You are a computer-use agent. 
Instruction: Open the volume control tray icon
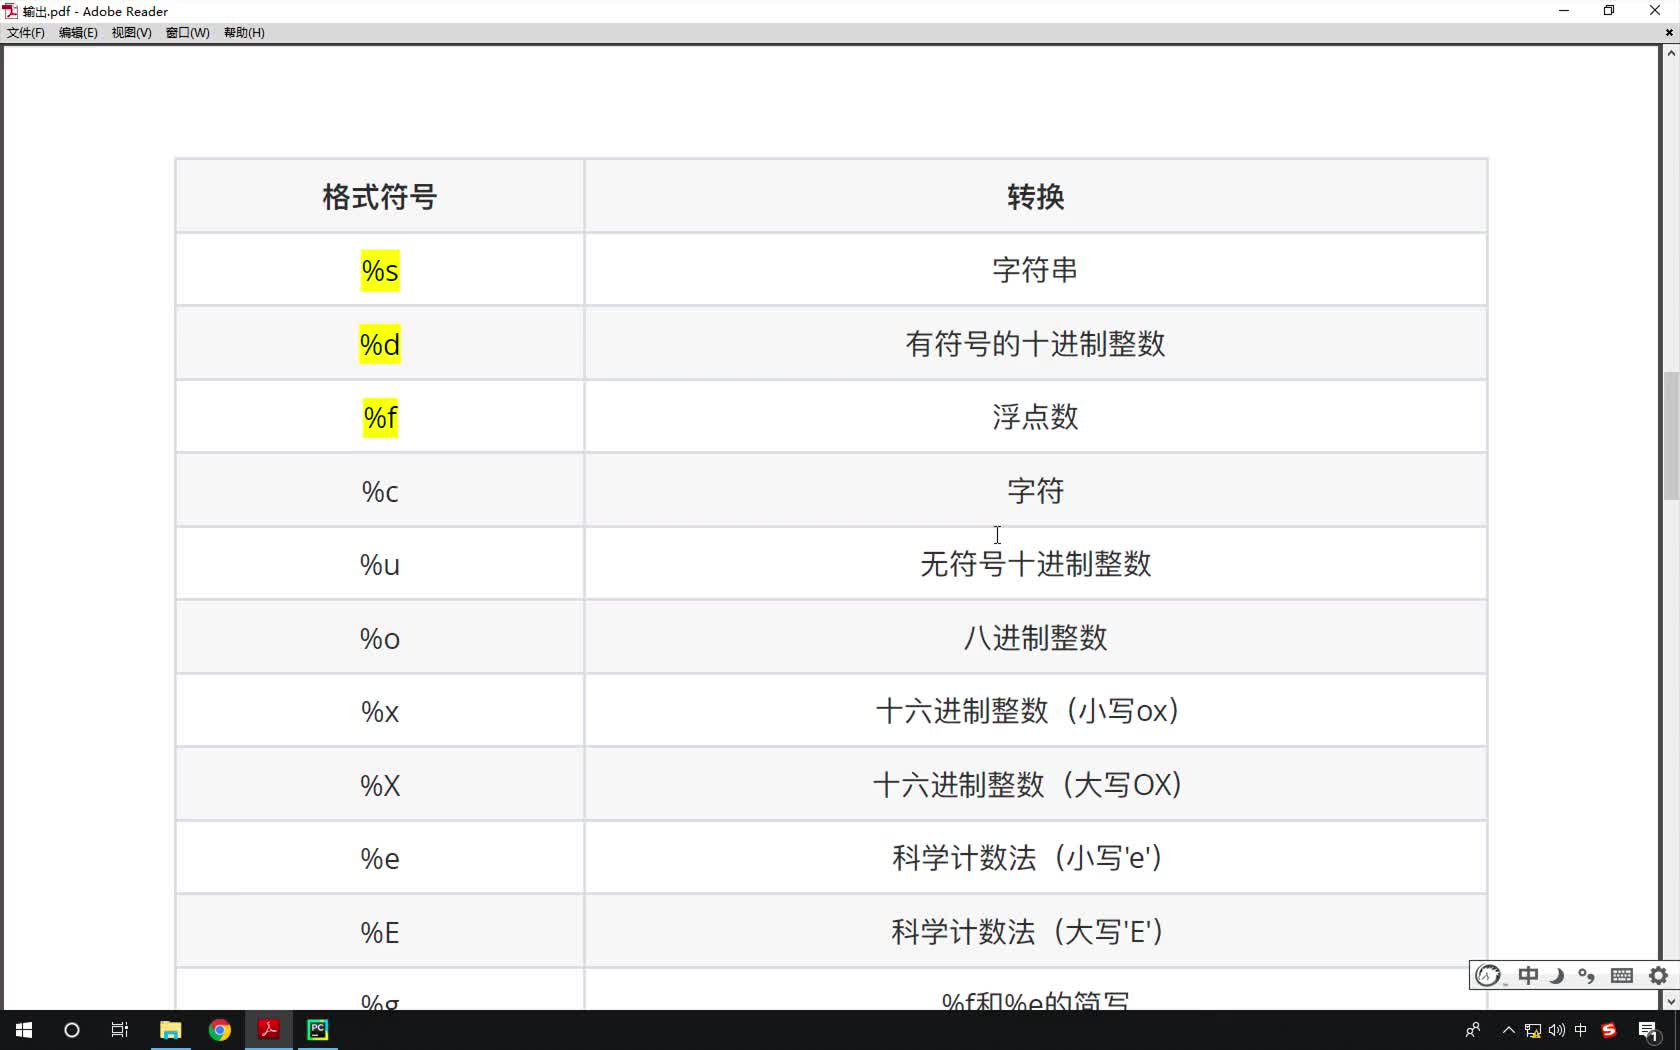pyautogui.click(x=1557, y=1030)
